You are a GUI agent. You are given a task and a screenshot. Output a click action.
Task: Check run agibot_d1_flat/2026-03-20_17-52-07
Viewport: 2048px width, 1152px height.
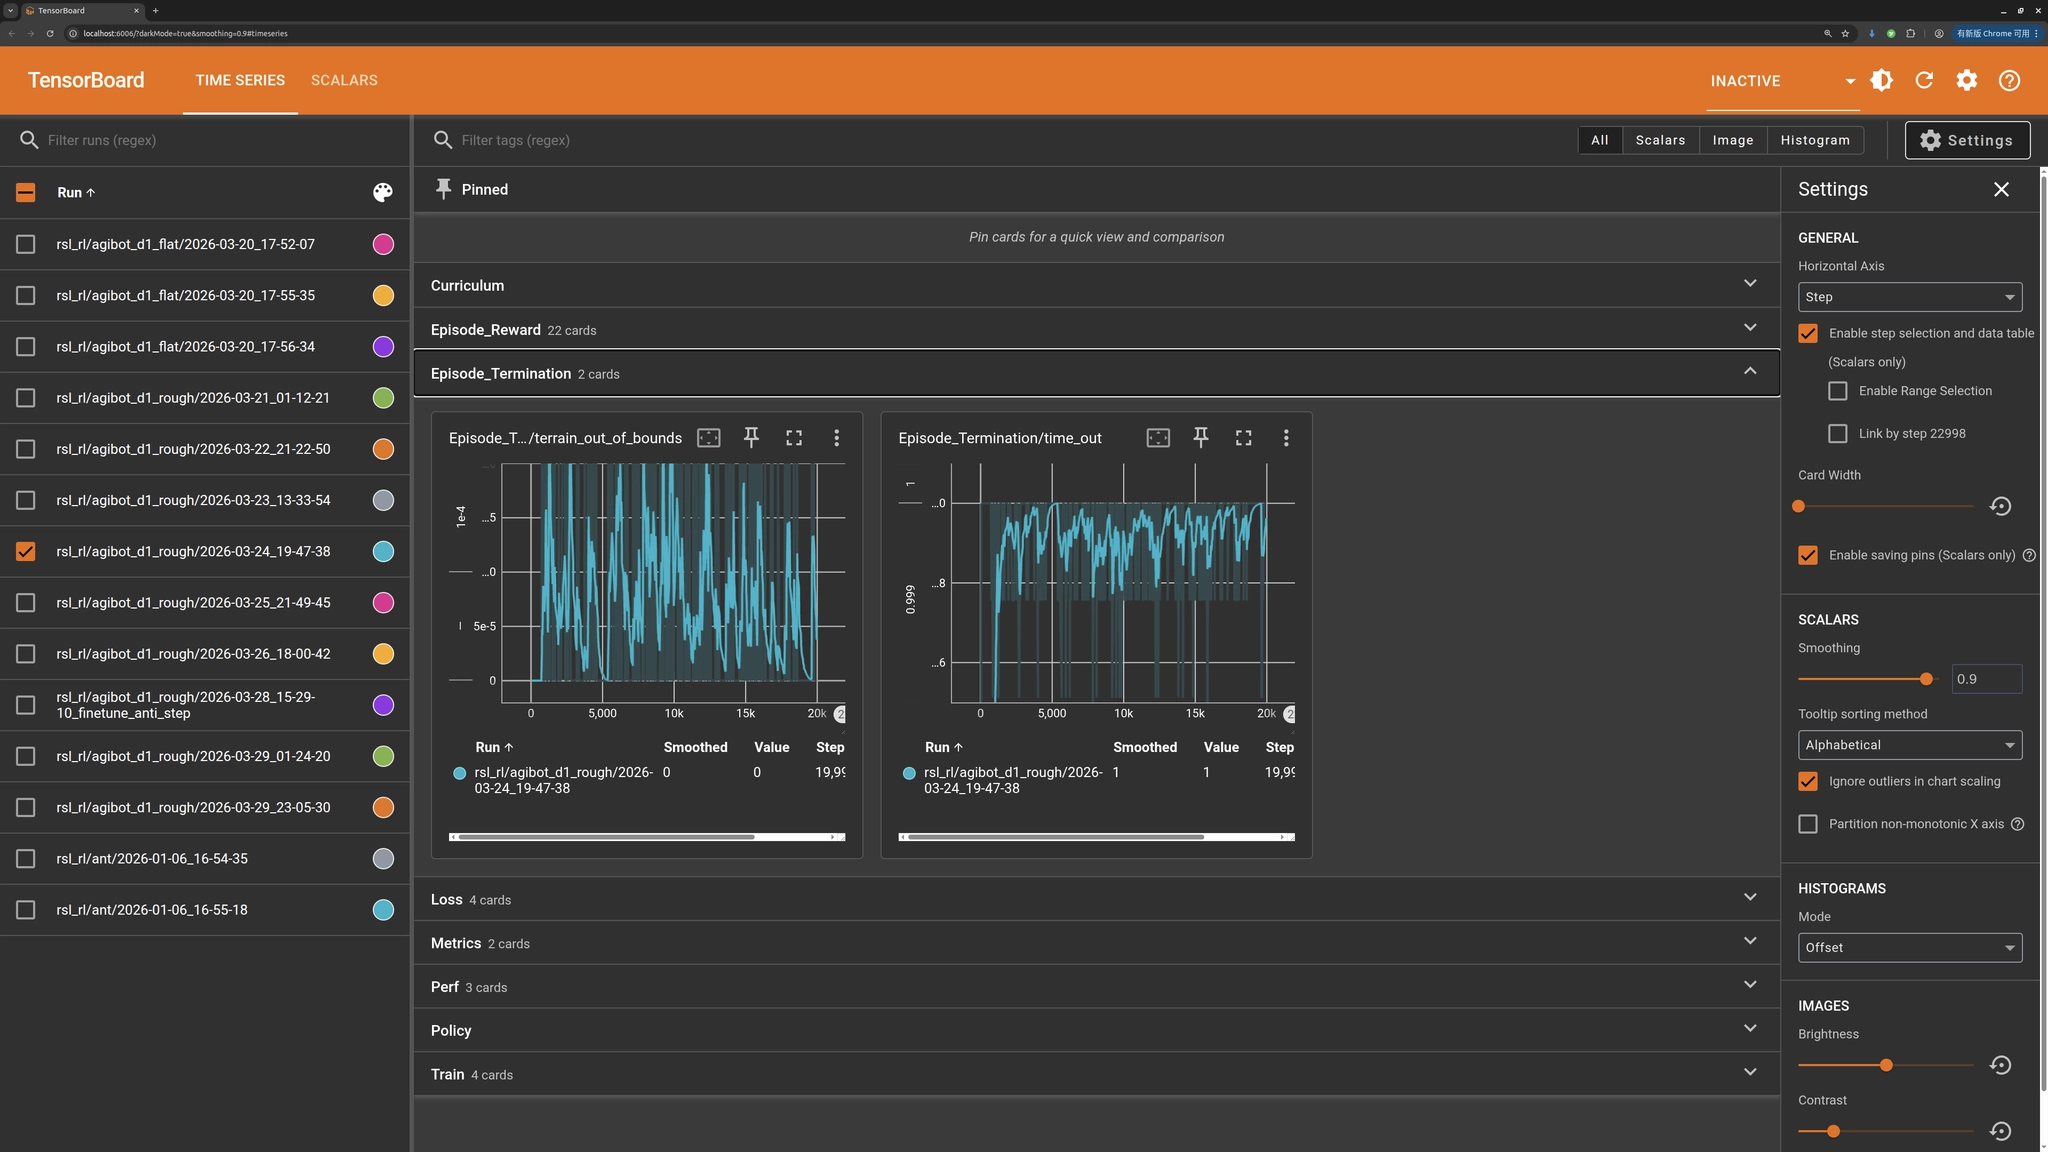pos(26,244)
